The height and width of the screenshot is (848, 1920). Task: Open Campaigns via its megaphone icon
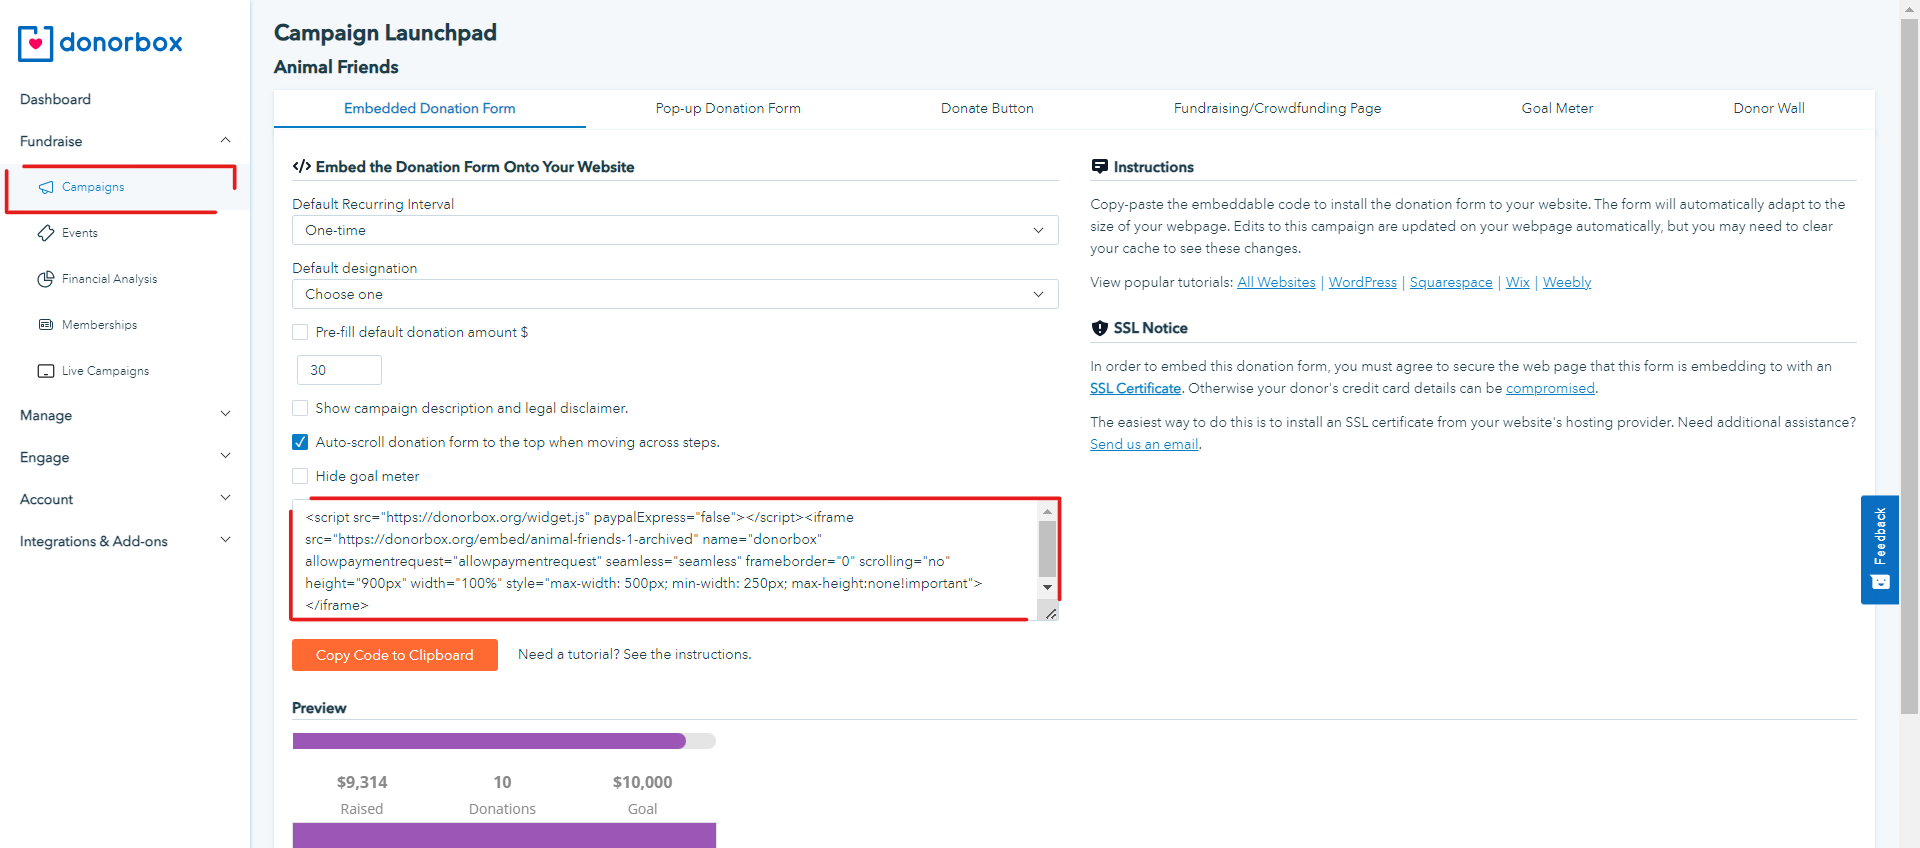(x=46, y=187)
